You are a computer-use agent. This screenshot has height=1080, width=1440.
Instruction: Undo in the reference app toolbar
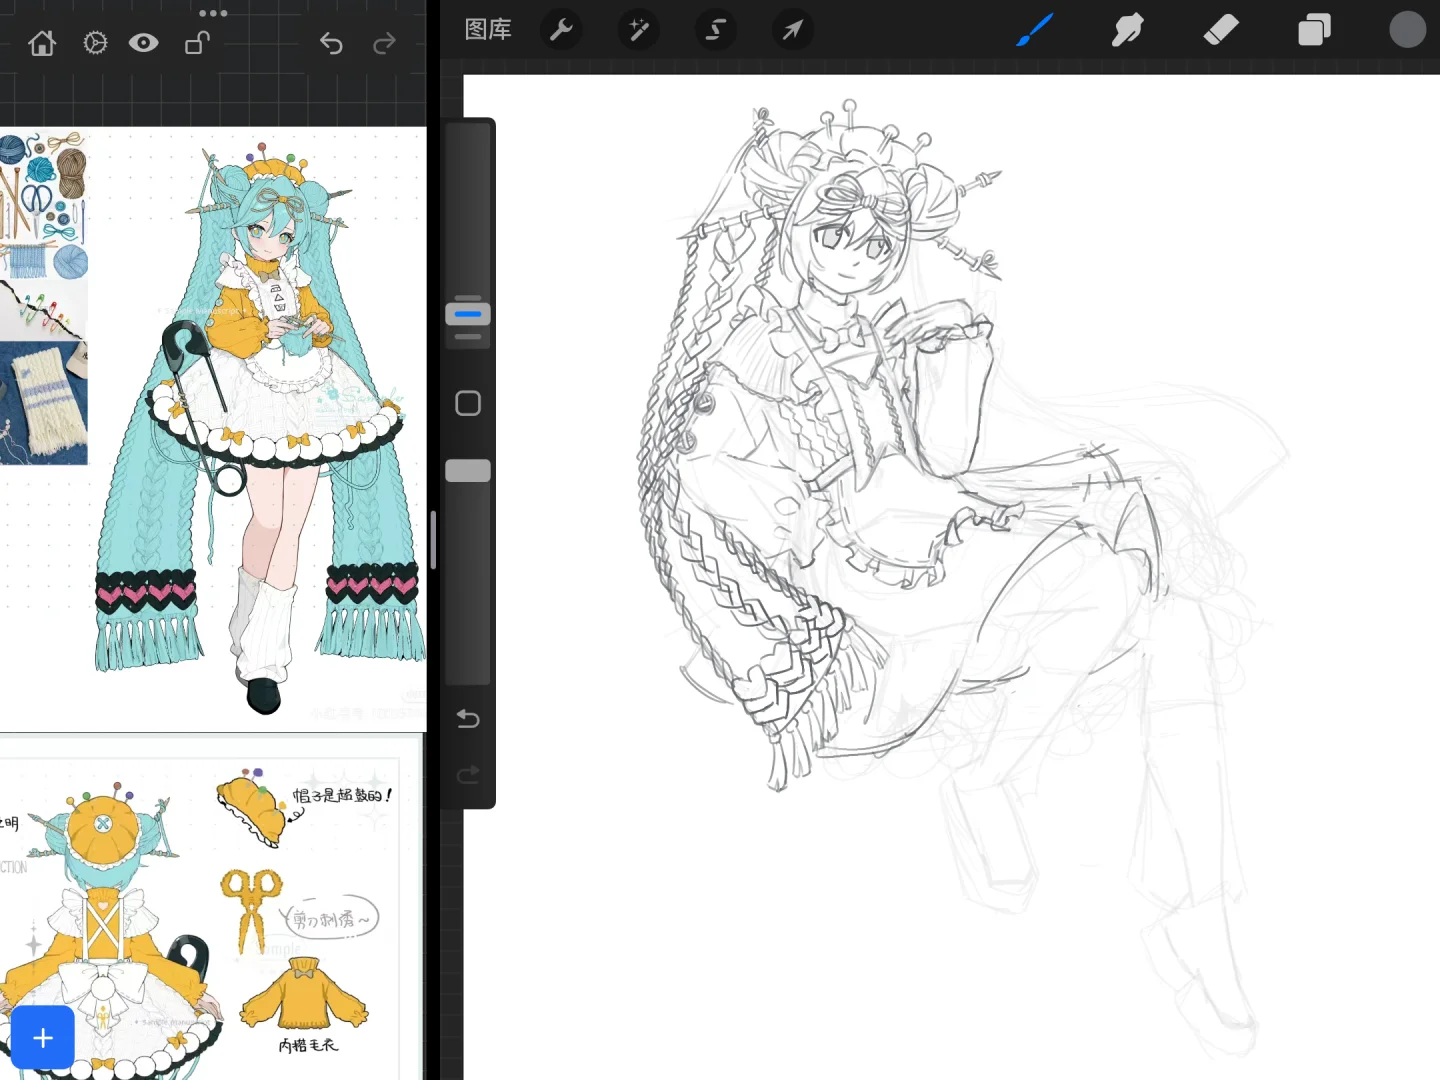click(x=331, y=43)
